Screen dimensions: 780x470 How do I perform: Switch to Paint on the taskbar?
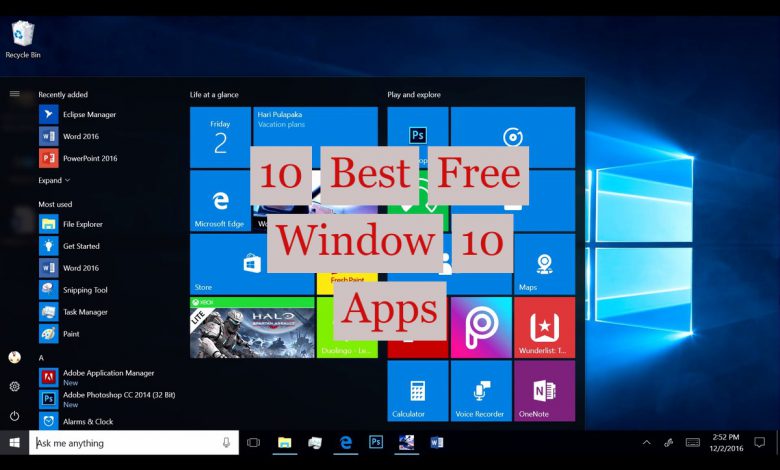click(x=406, y=442)
